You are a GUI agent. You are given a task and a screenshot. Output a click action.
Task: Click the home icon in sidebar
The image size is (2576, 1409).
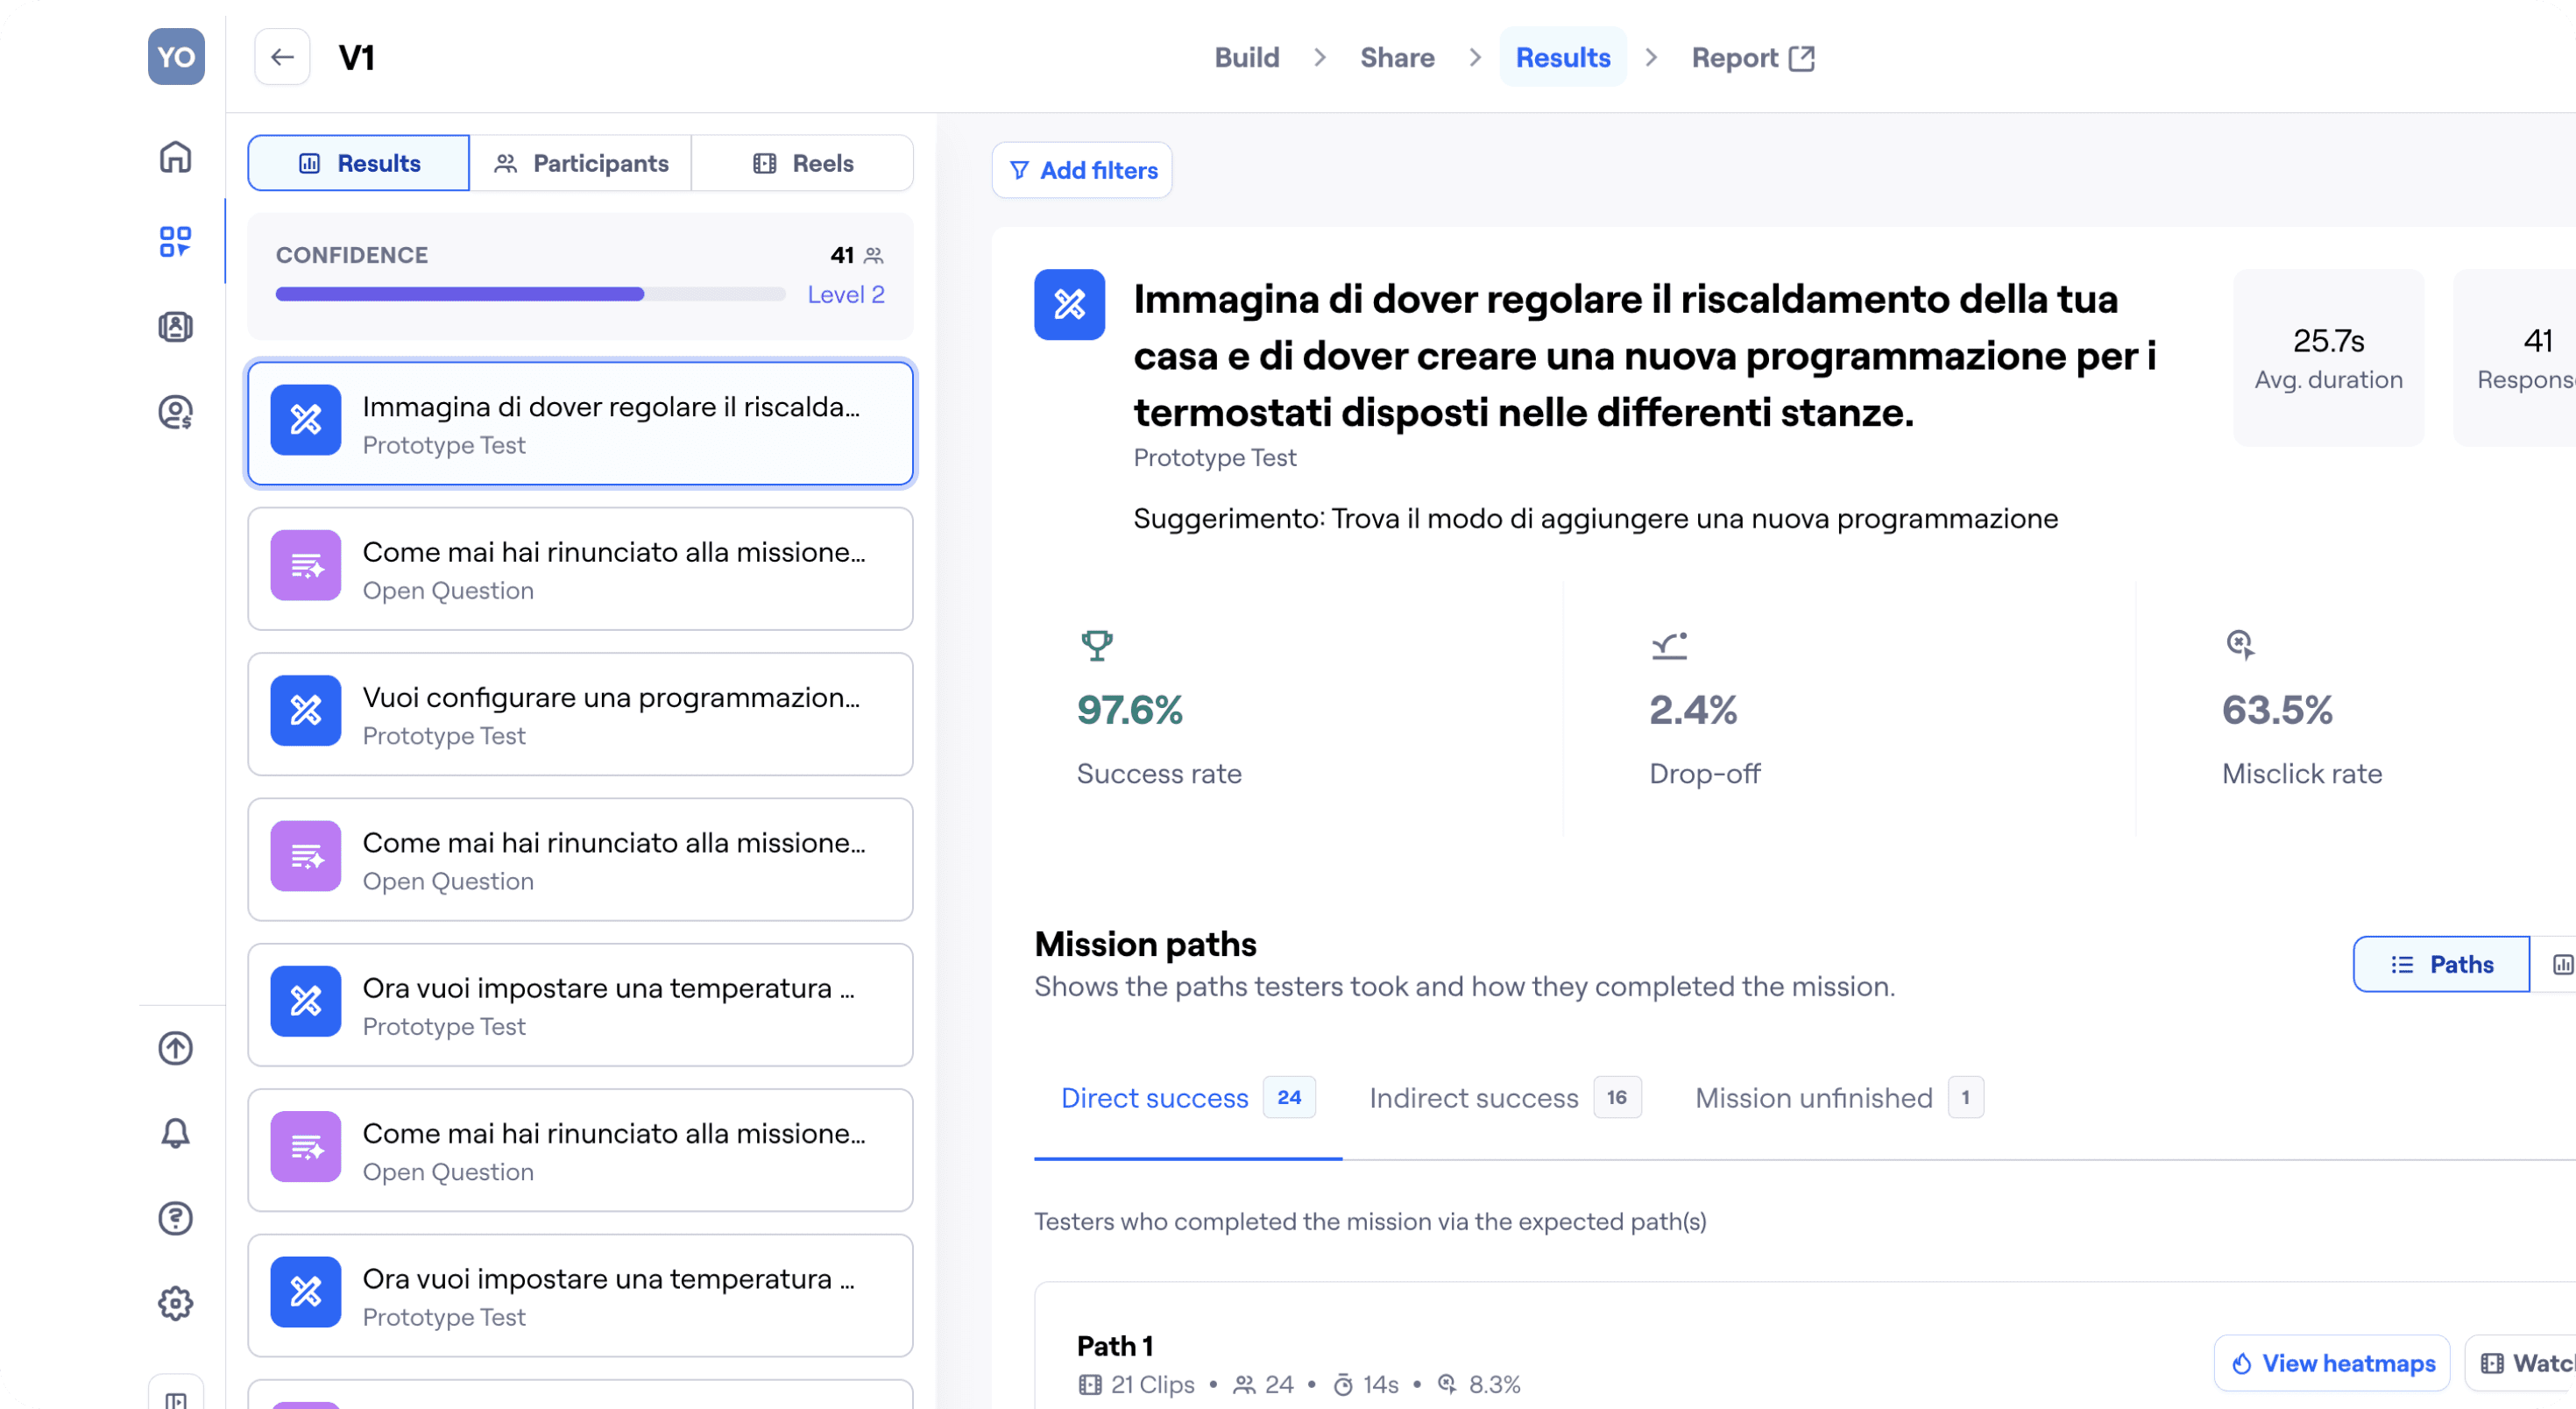coord(175,157)
